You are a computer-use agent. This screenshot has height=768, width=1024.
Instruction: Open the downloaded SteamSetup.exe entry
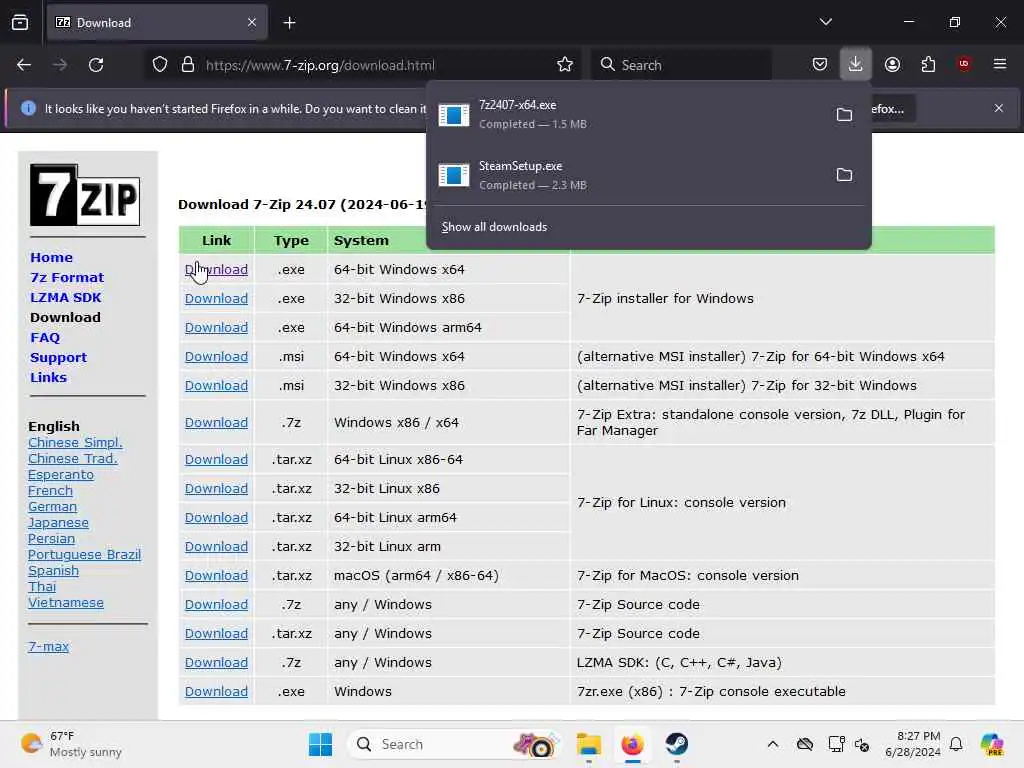pos(628,175)
